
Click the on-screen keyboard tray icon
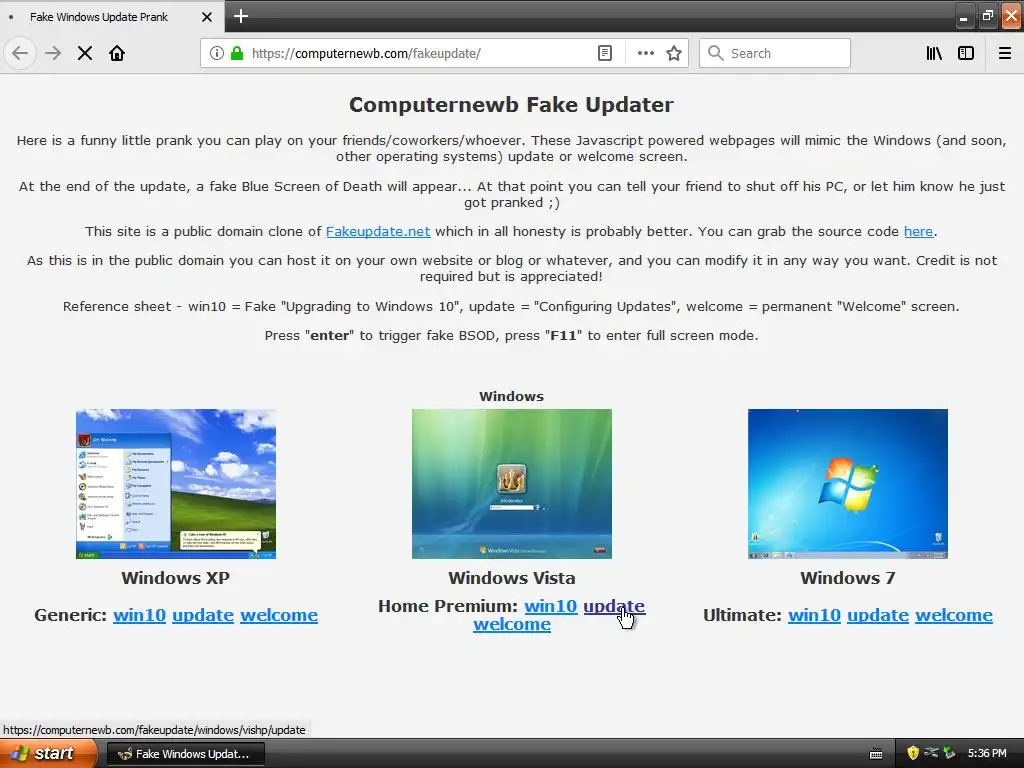point(876,754)
